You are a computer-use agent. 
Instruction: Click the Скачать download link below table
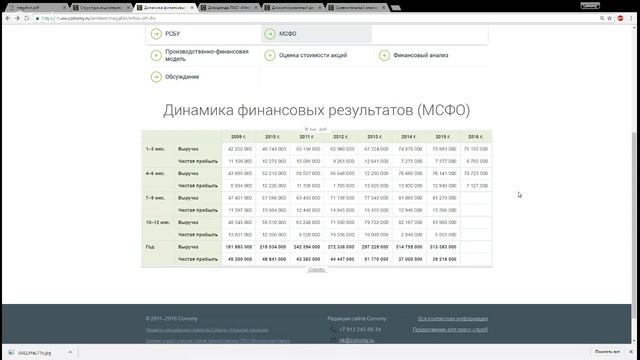click(316, 269)
